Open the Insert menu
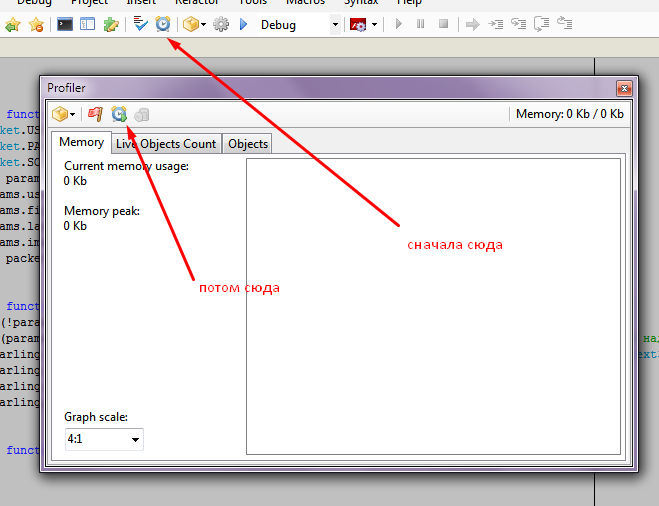 point(141,2)
